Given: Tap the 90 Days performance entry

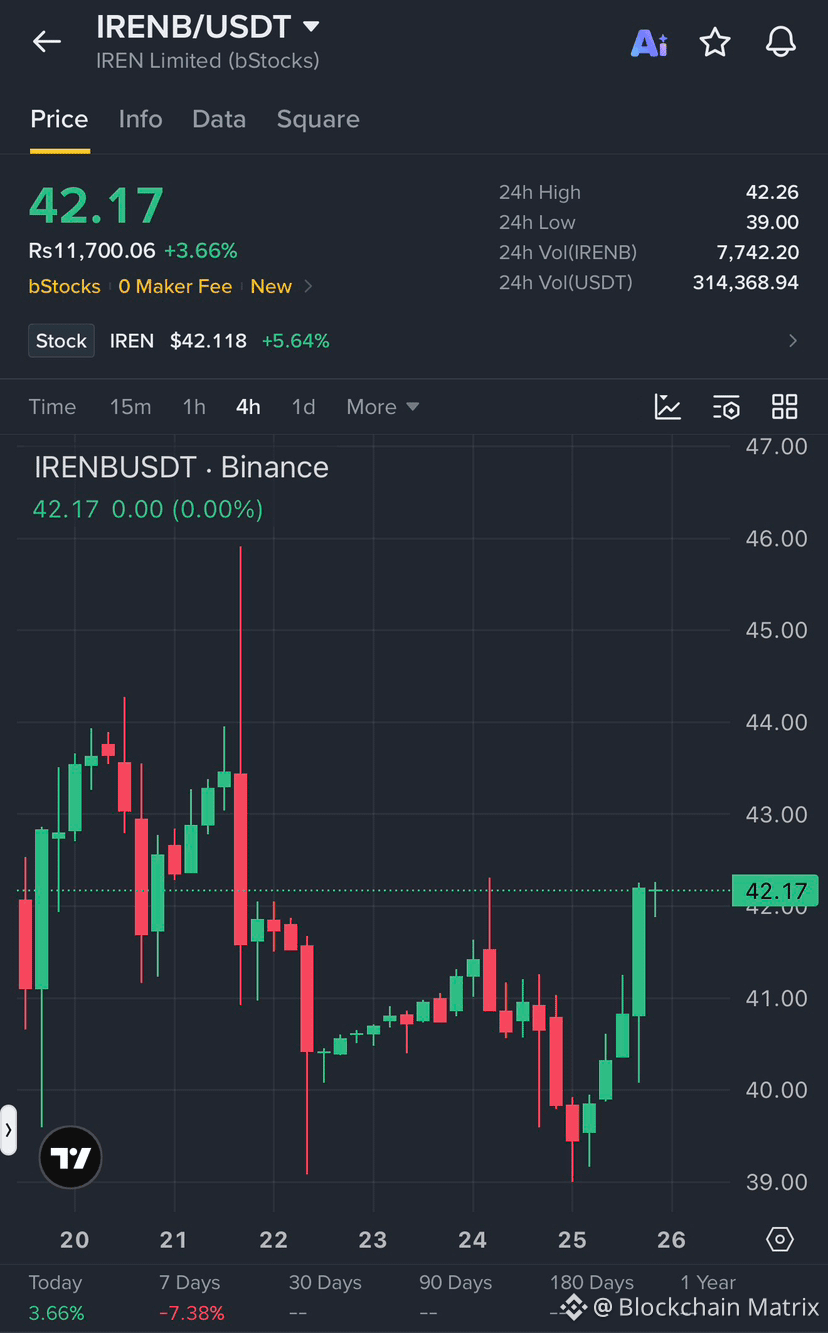Looking at the screenshot, I should click(455, 1297).
